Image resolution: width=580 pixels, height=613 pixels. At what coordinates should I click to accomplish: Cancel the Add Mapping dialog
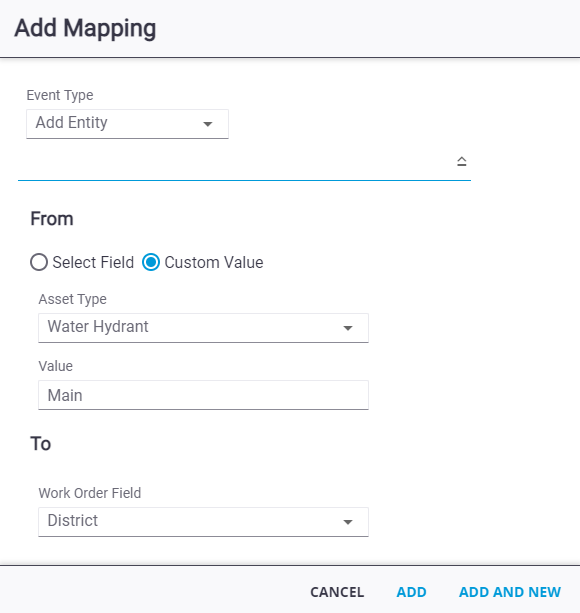[337, 592]
